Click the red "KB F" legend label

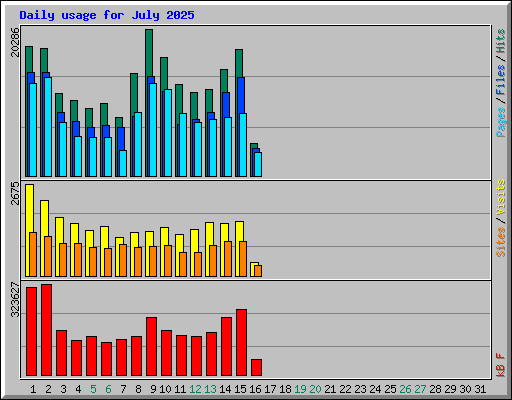(501, 365)
